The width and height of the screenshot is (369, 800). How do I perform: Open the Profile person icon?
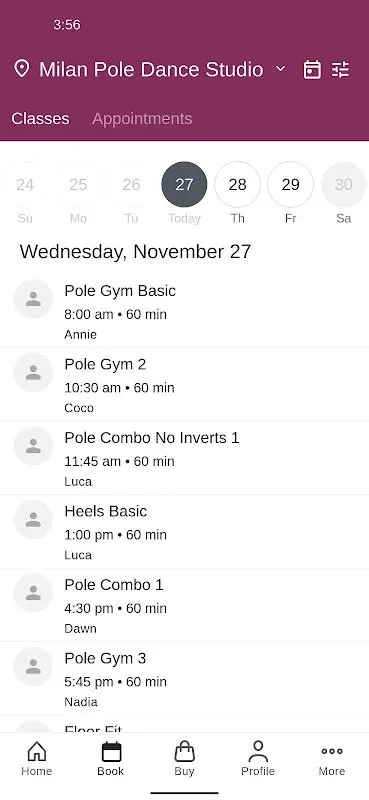click(x=258, y=759)
